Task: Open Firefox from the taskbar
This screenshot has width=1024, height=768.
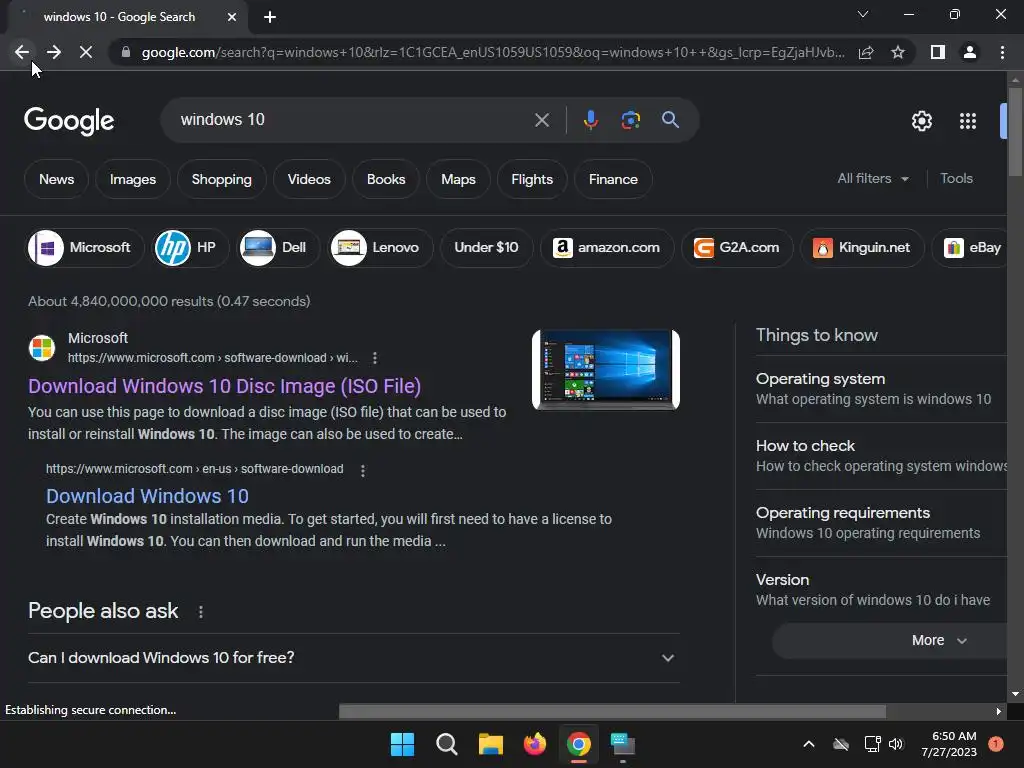Action: (535, 744)
